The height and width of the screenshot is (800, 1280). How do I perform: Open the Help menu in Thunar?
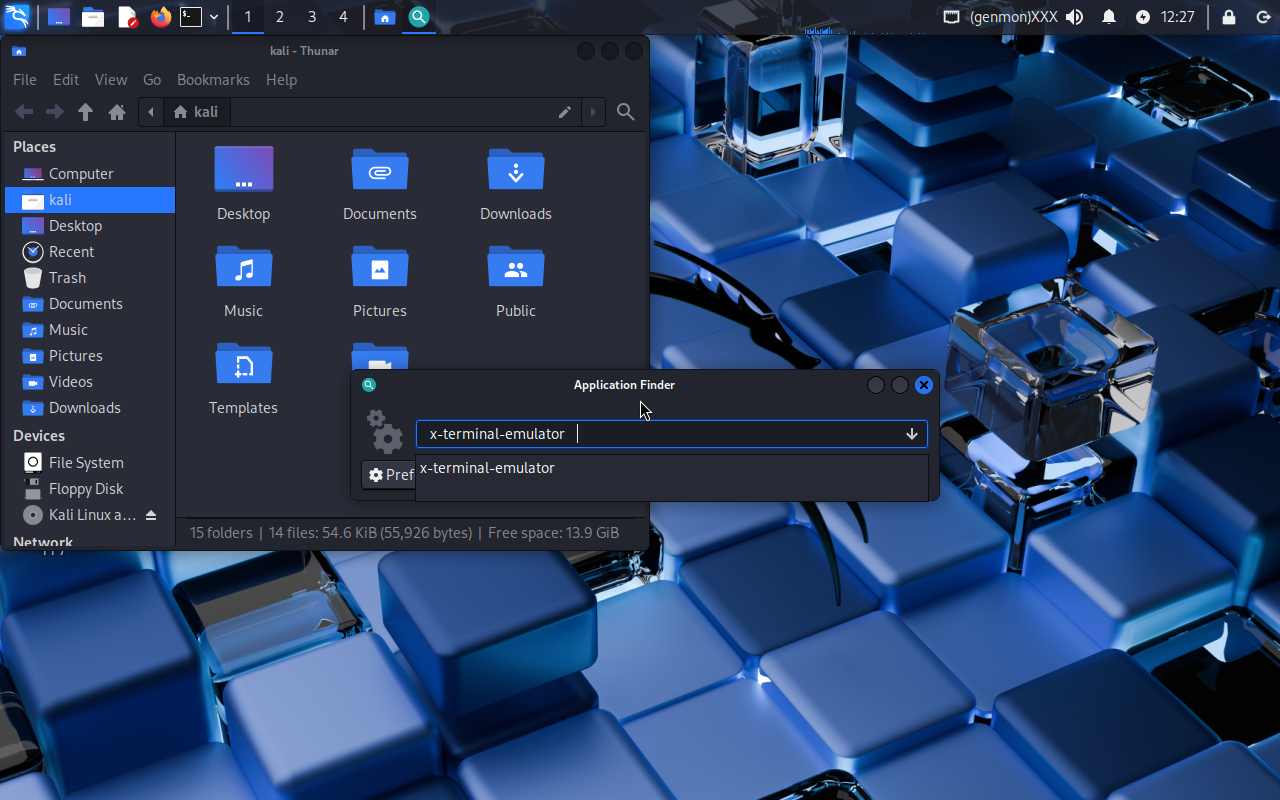click(x=282, y=80)
